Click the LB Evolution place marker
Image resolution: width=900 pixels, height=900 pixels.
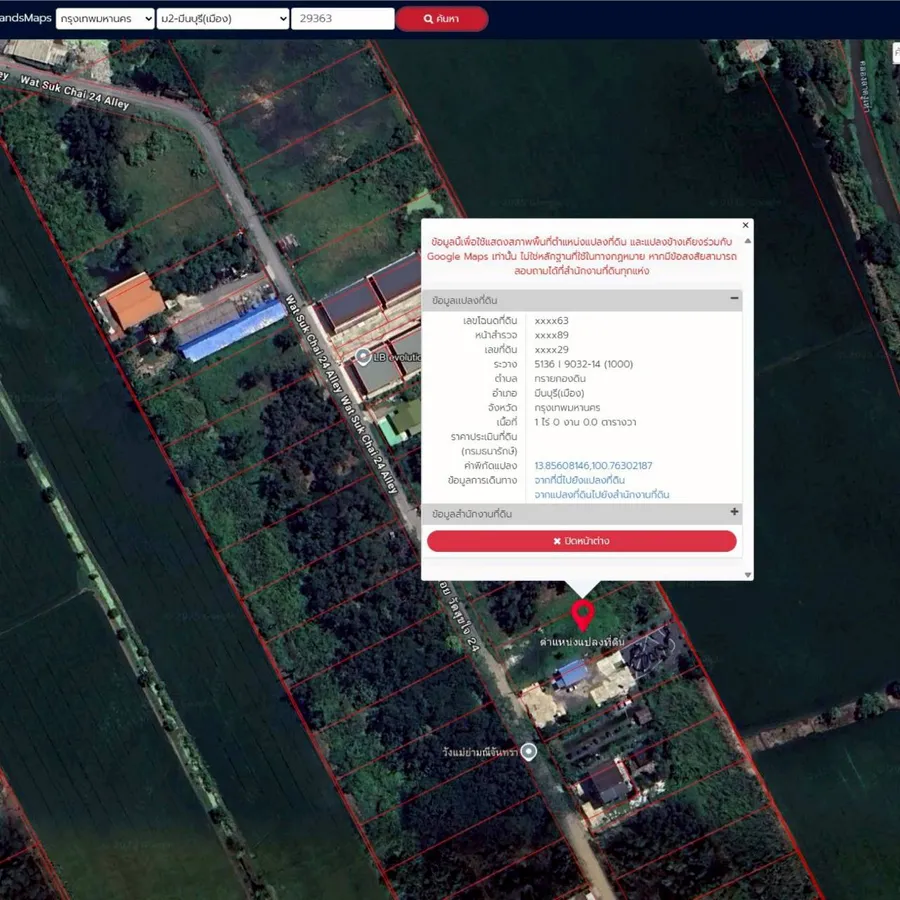363,356
